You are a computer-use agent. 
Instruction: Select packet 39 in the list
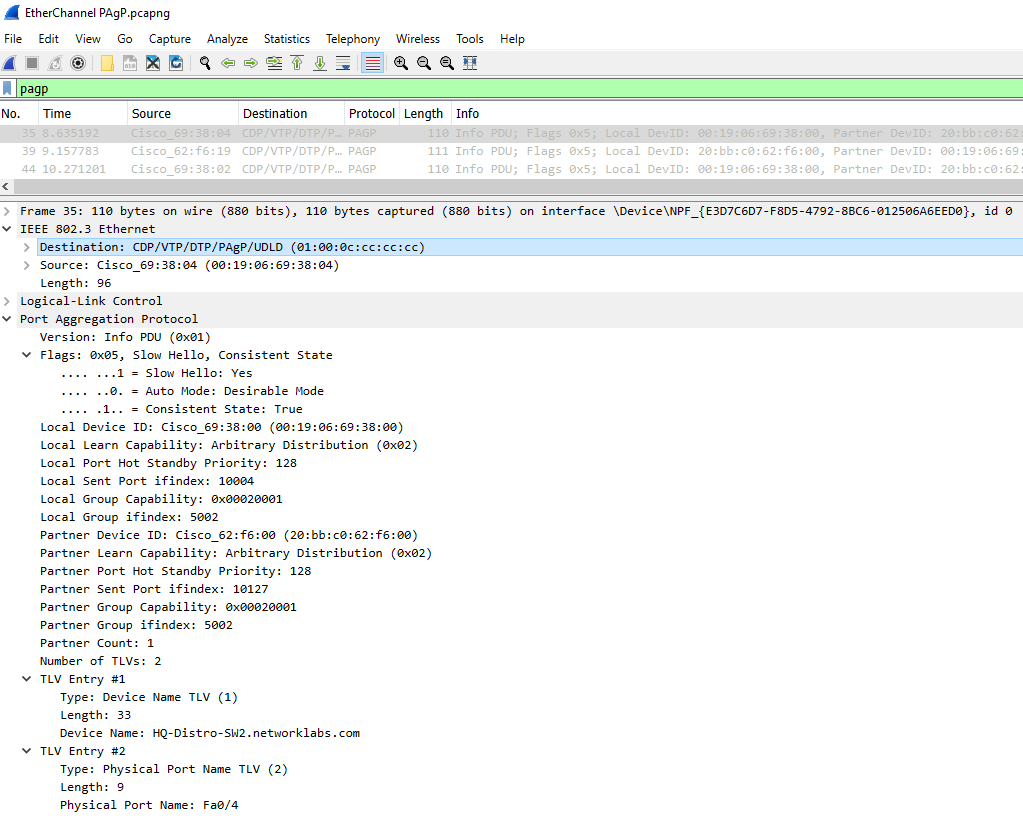pyautogui.click(x=512, y=151)
